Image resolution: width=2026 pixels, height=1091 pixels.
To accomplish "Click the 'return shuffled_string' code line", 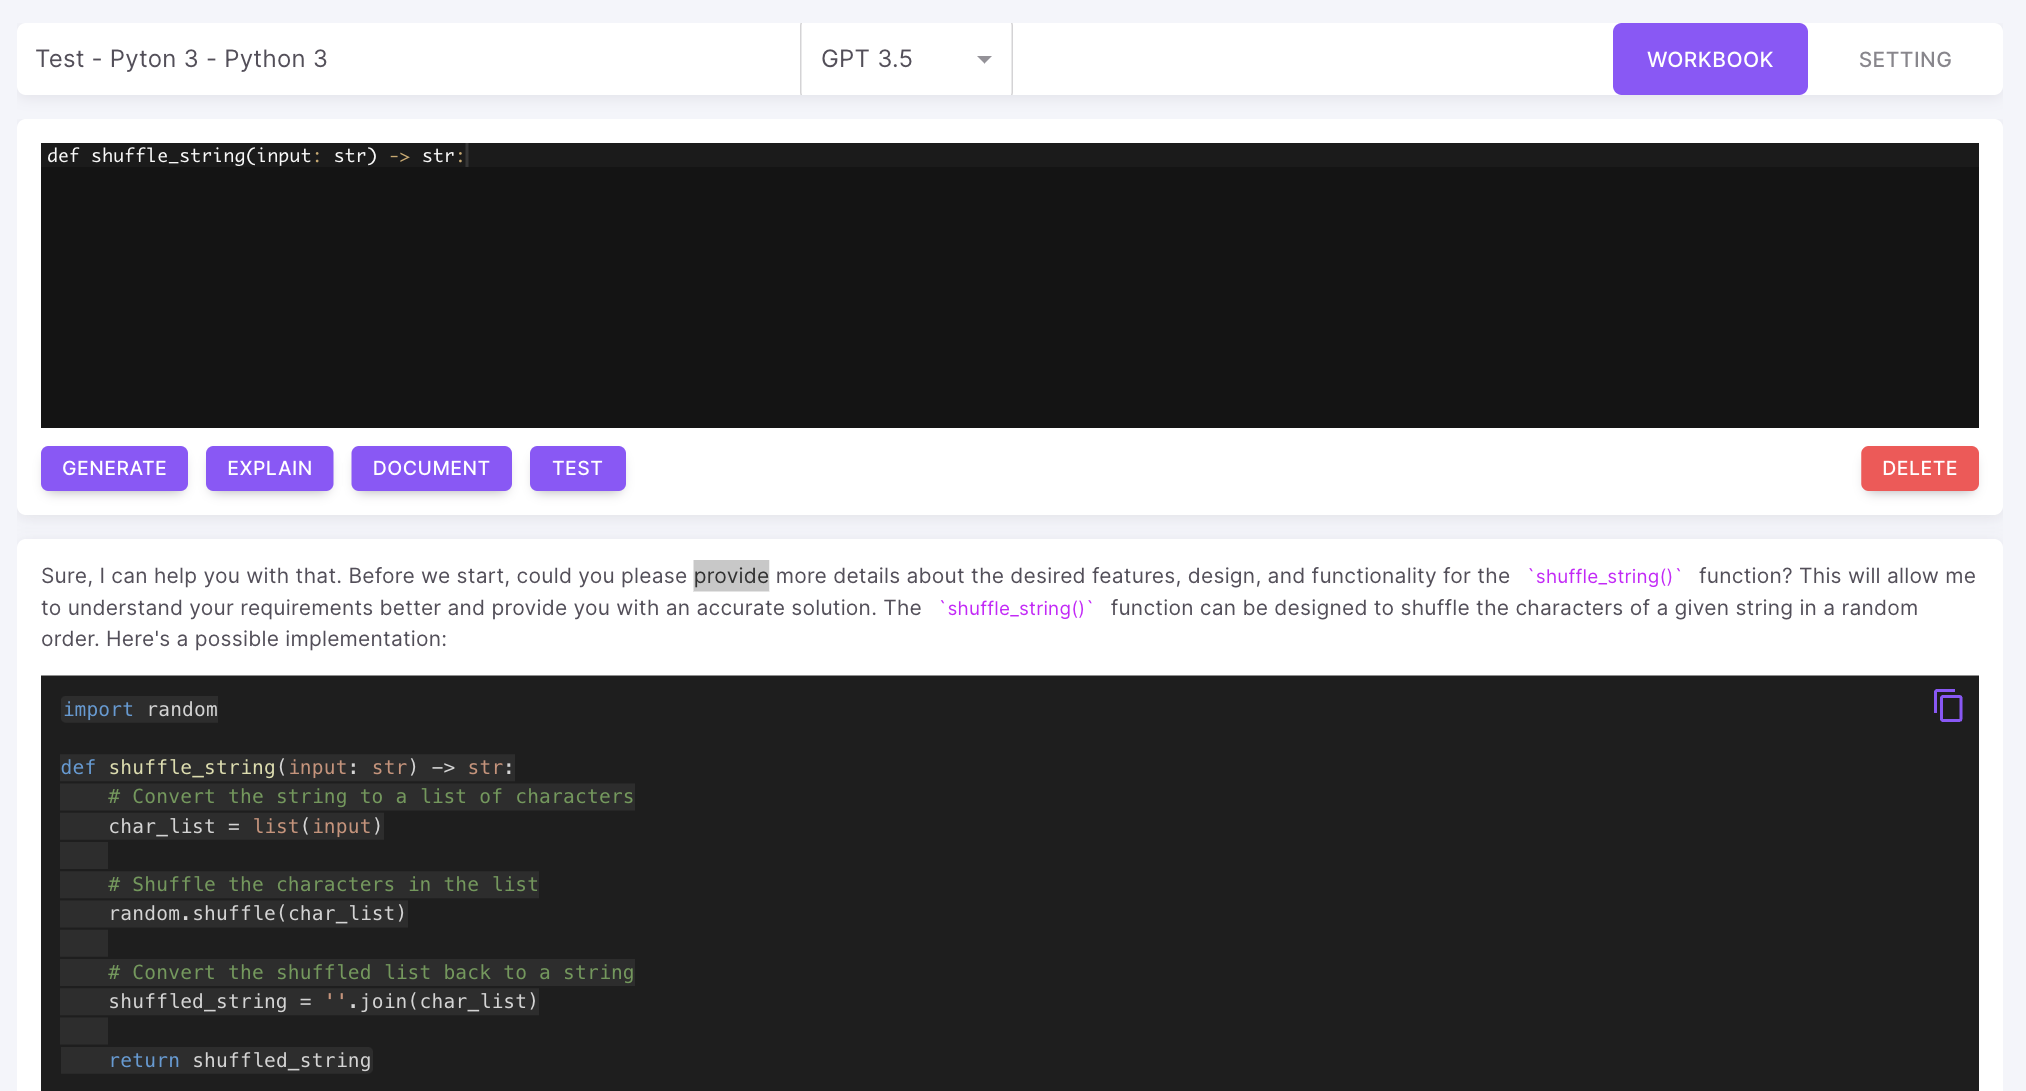I will pyautogui.click(x=240, y=1060).
